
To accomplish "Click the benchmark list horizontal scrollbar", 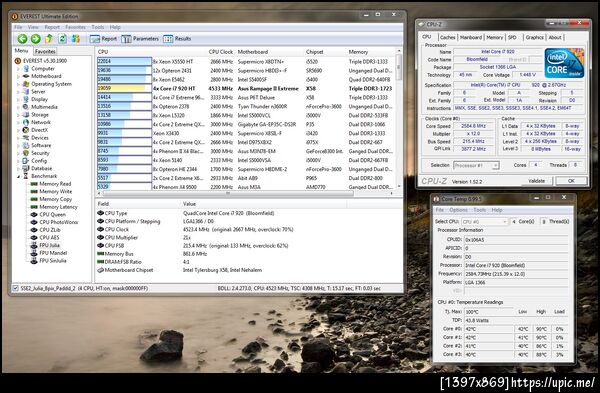I will [x=245, y=194].
